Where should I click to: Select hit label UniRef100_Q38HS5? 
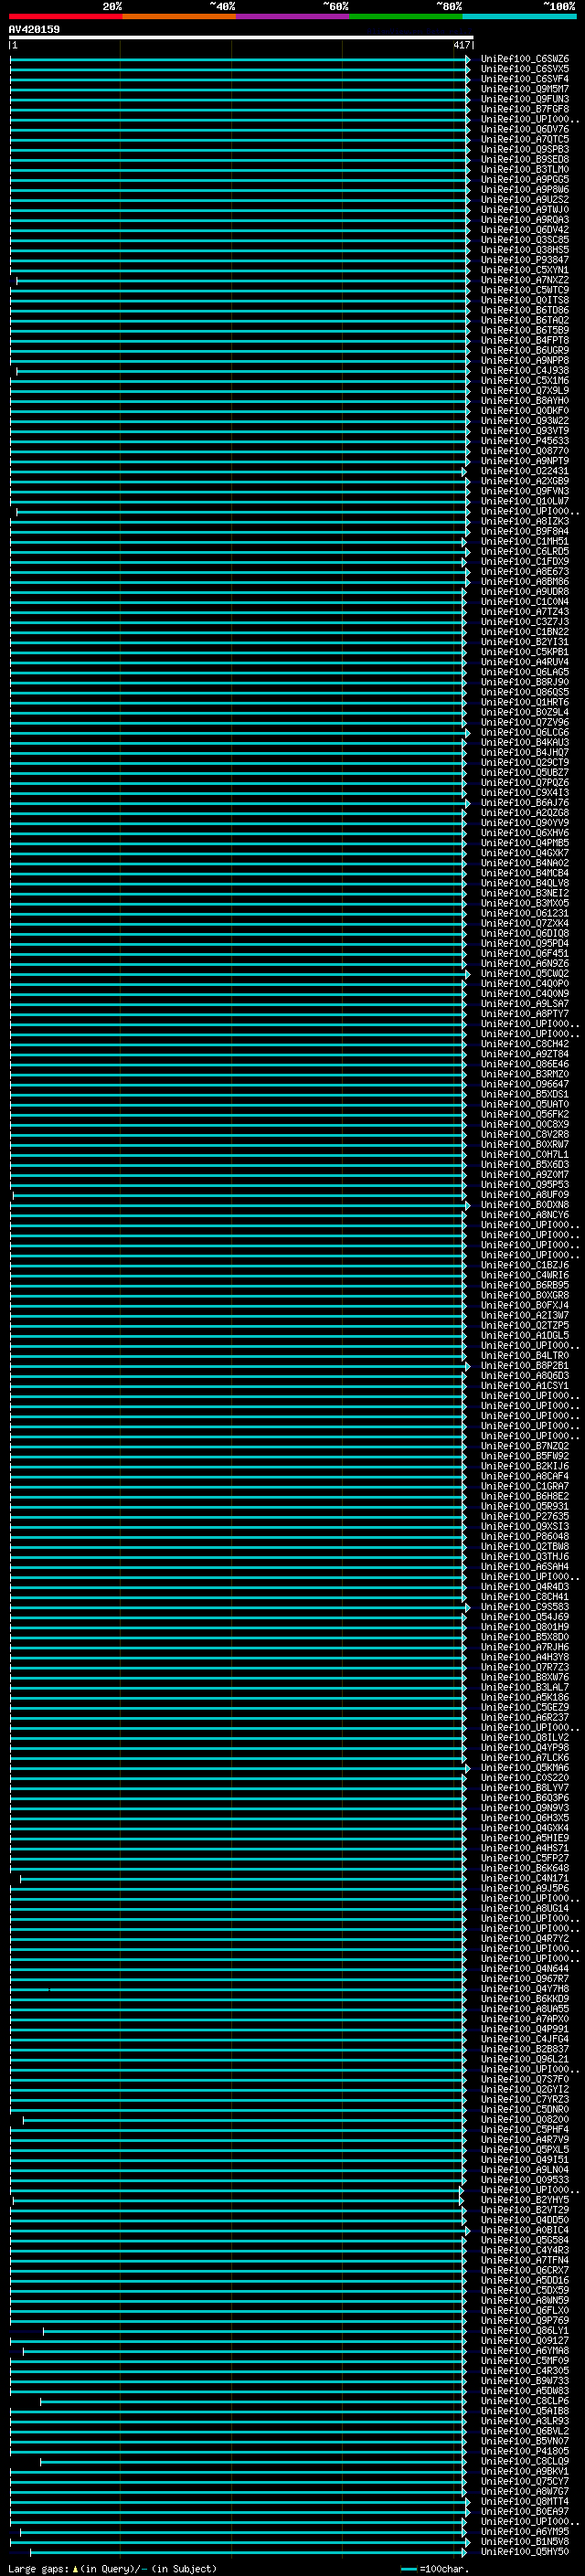click(525, 250)
